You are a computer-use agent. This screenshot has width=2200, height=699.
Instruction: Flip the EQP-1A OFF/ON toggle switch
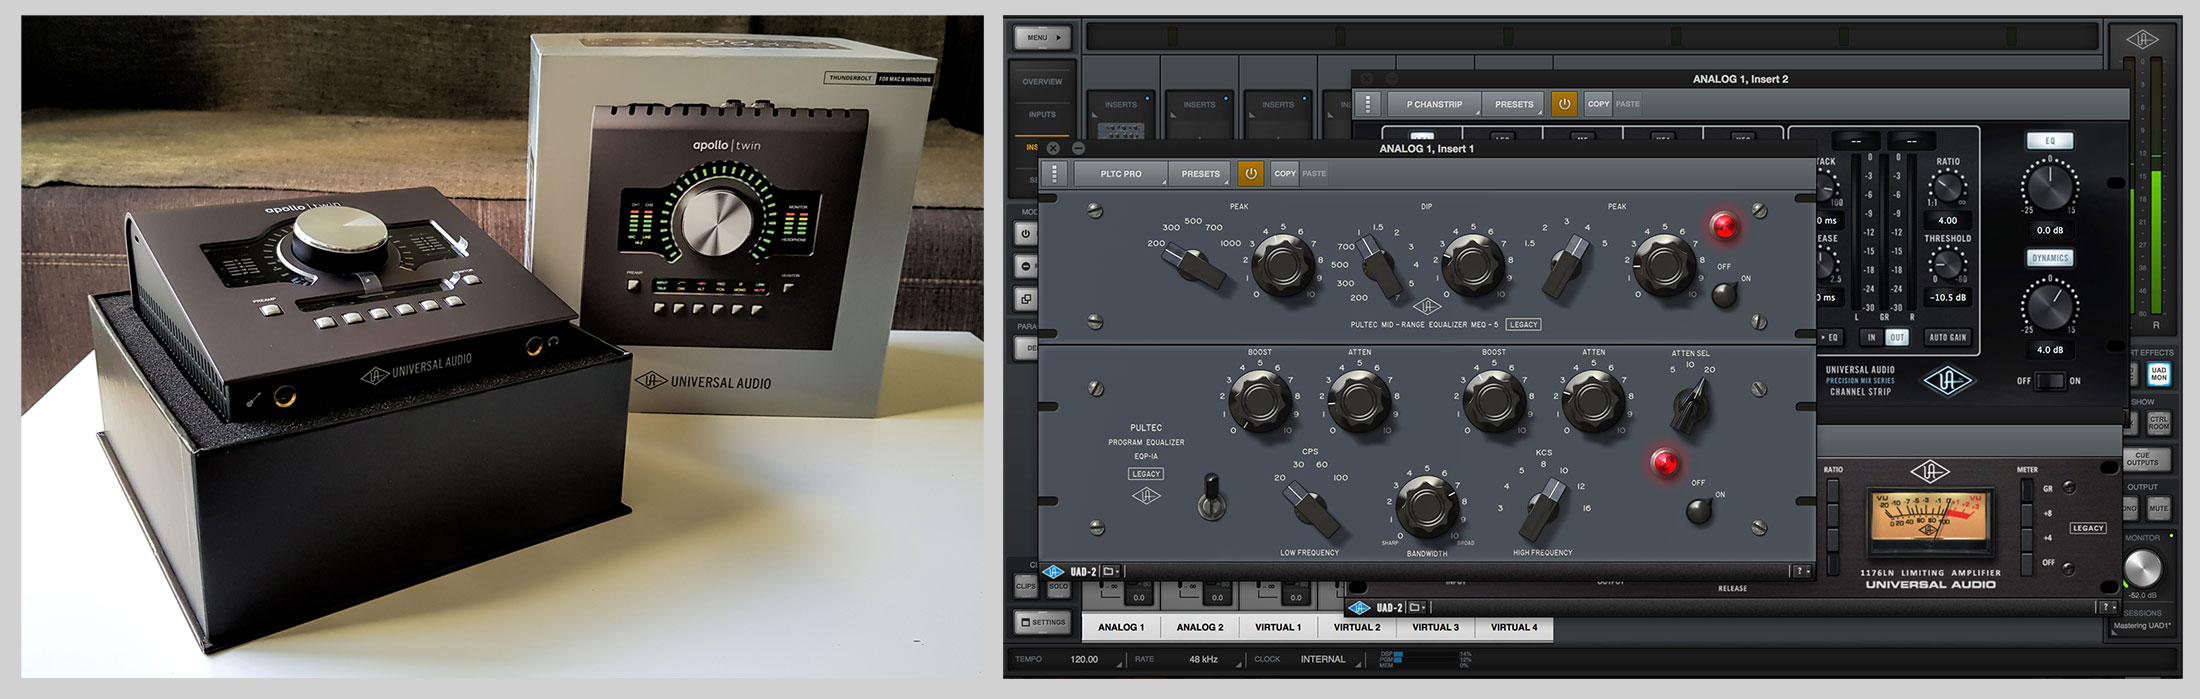click(1698, 511)
